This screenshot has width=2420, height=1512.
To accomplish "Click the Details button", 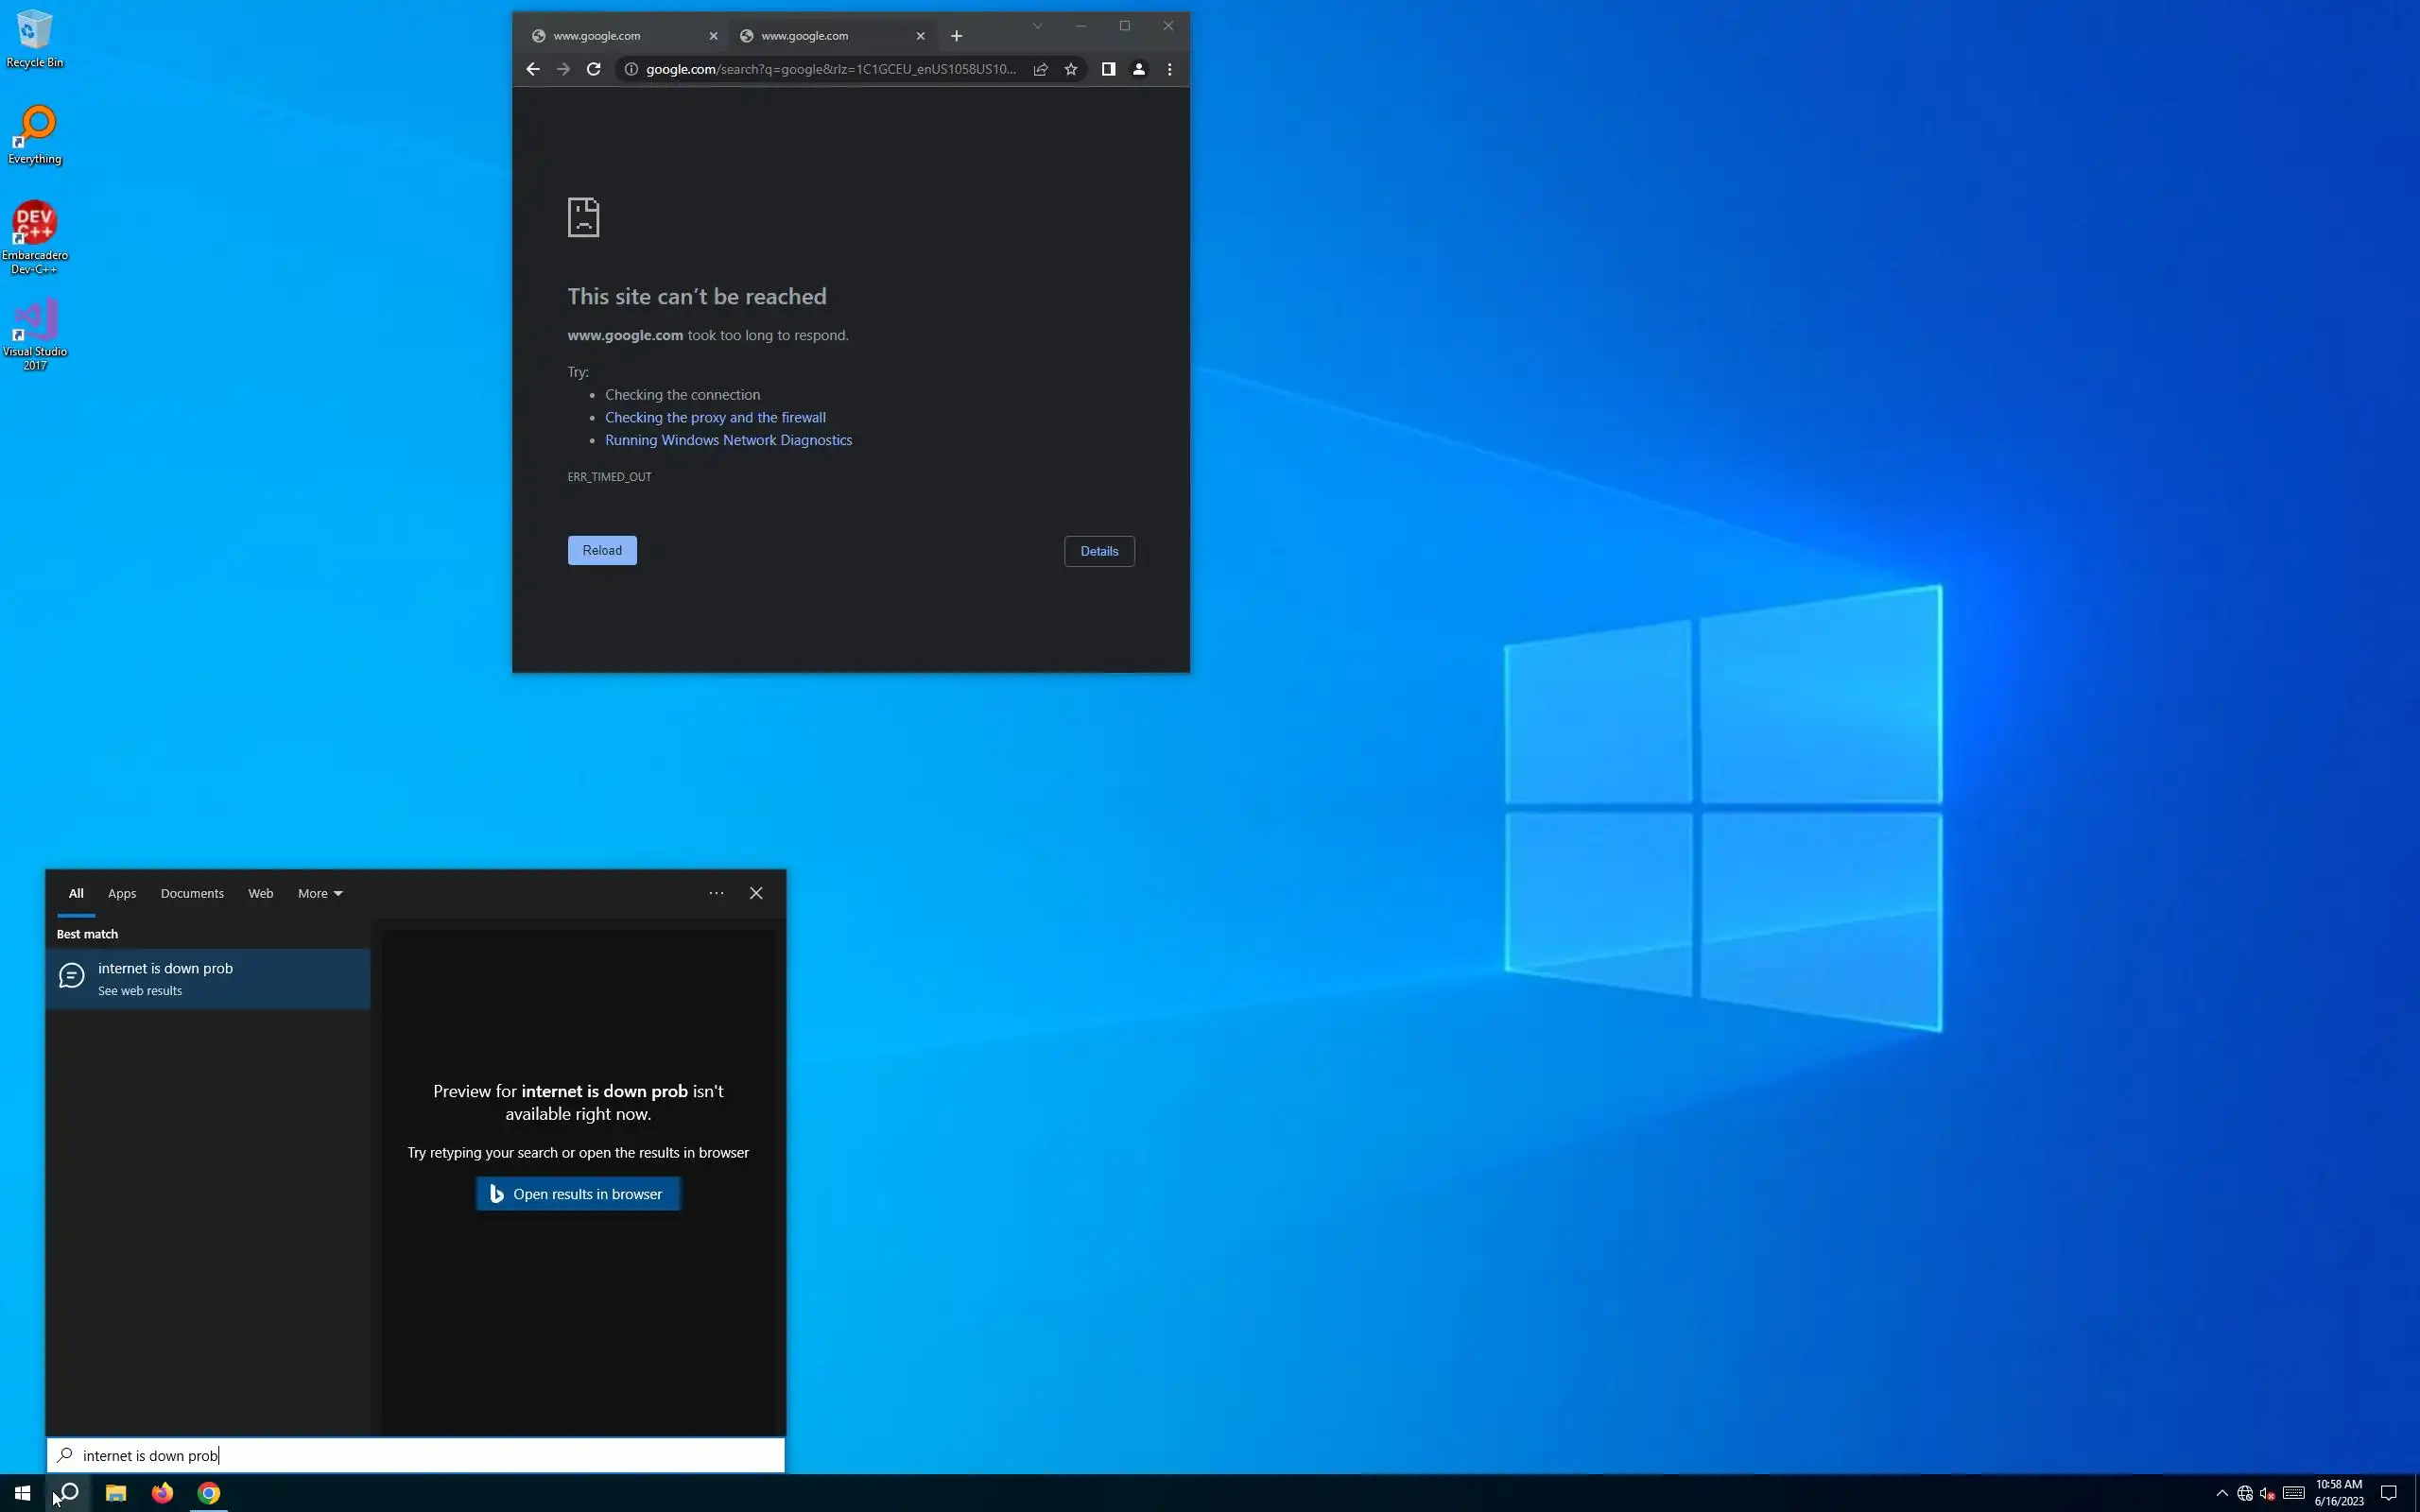I will 1099,551.
